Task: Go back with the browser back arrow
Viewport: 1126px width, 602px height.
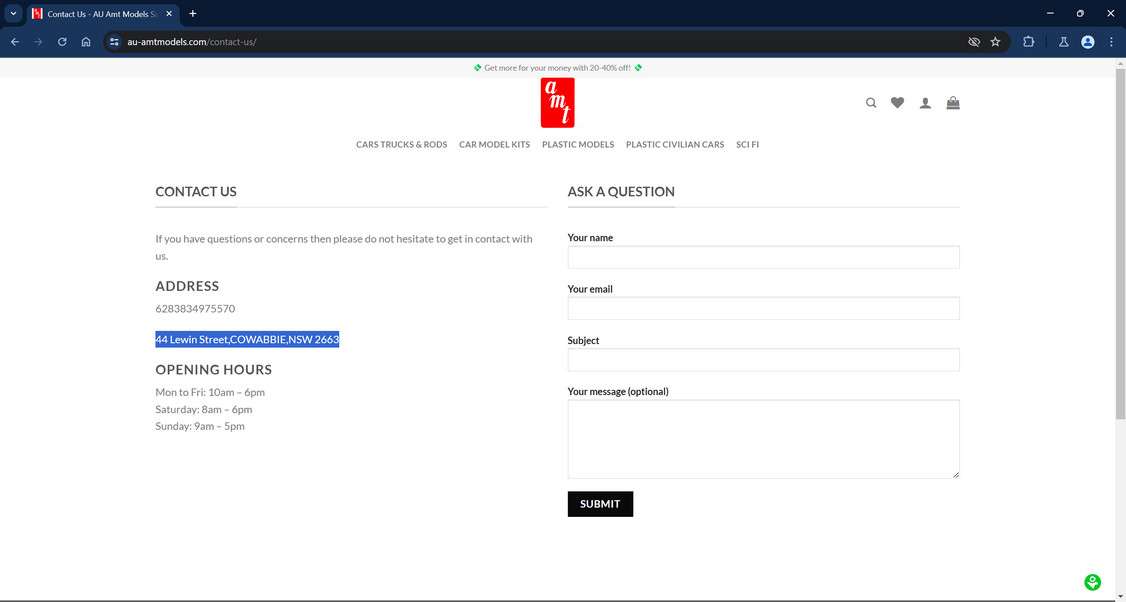Action: pyautogui.click(x=14, y=42)
